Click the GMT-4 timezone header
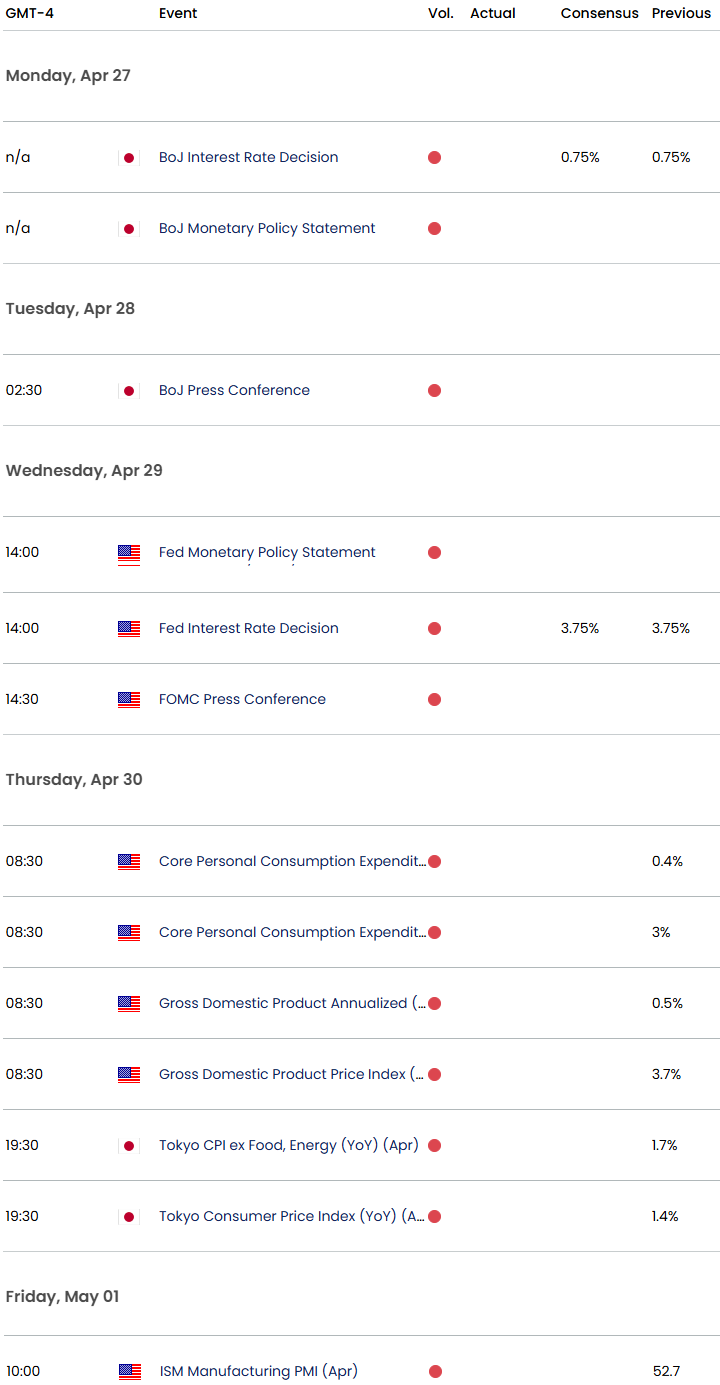Image resolution: width=720 pixels, height=1385 pixels. [30, 14]
